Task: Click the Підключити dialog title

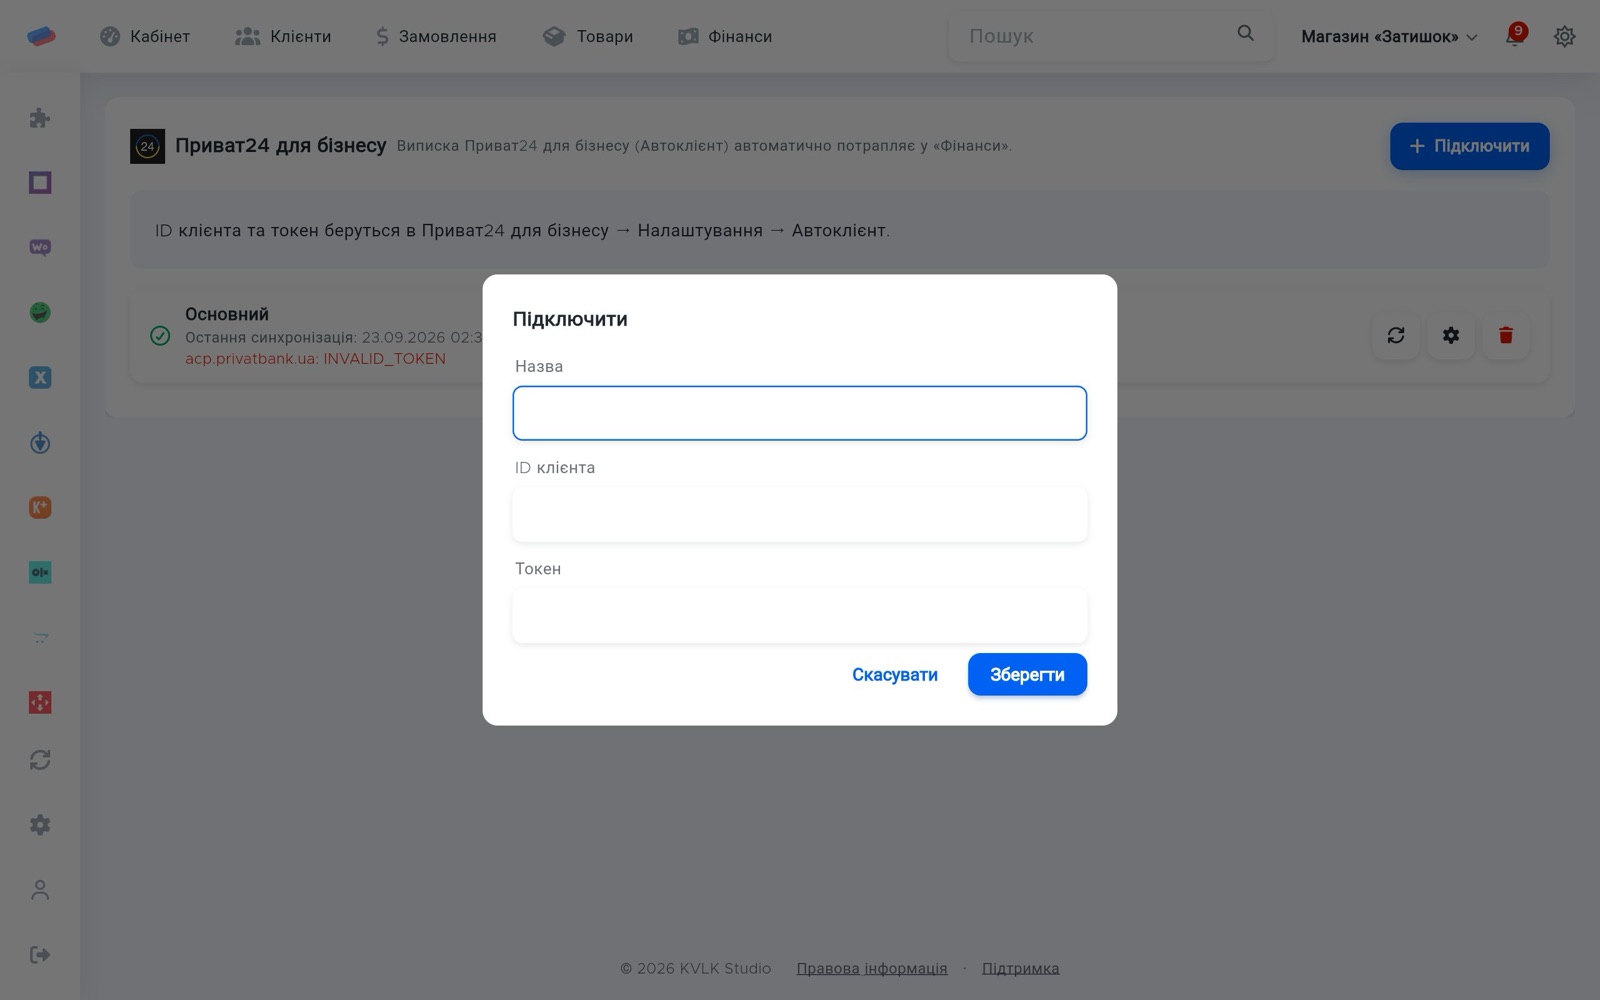Action: [x=570, y=319]
